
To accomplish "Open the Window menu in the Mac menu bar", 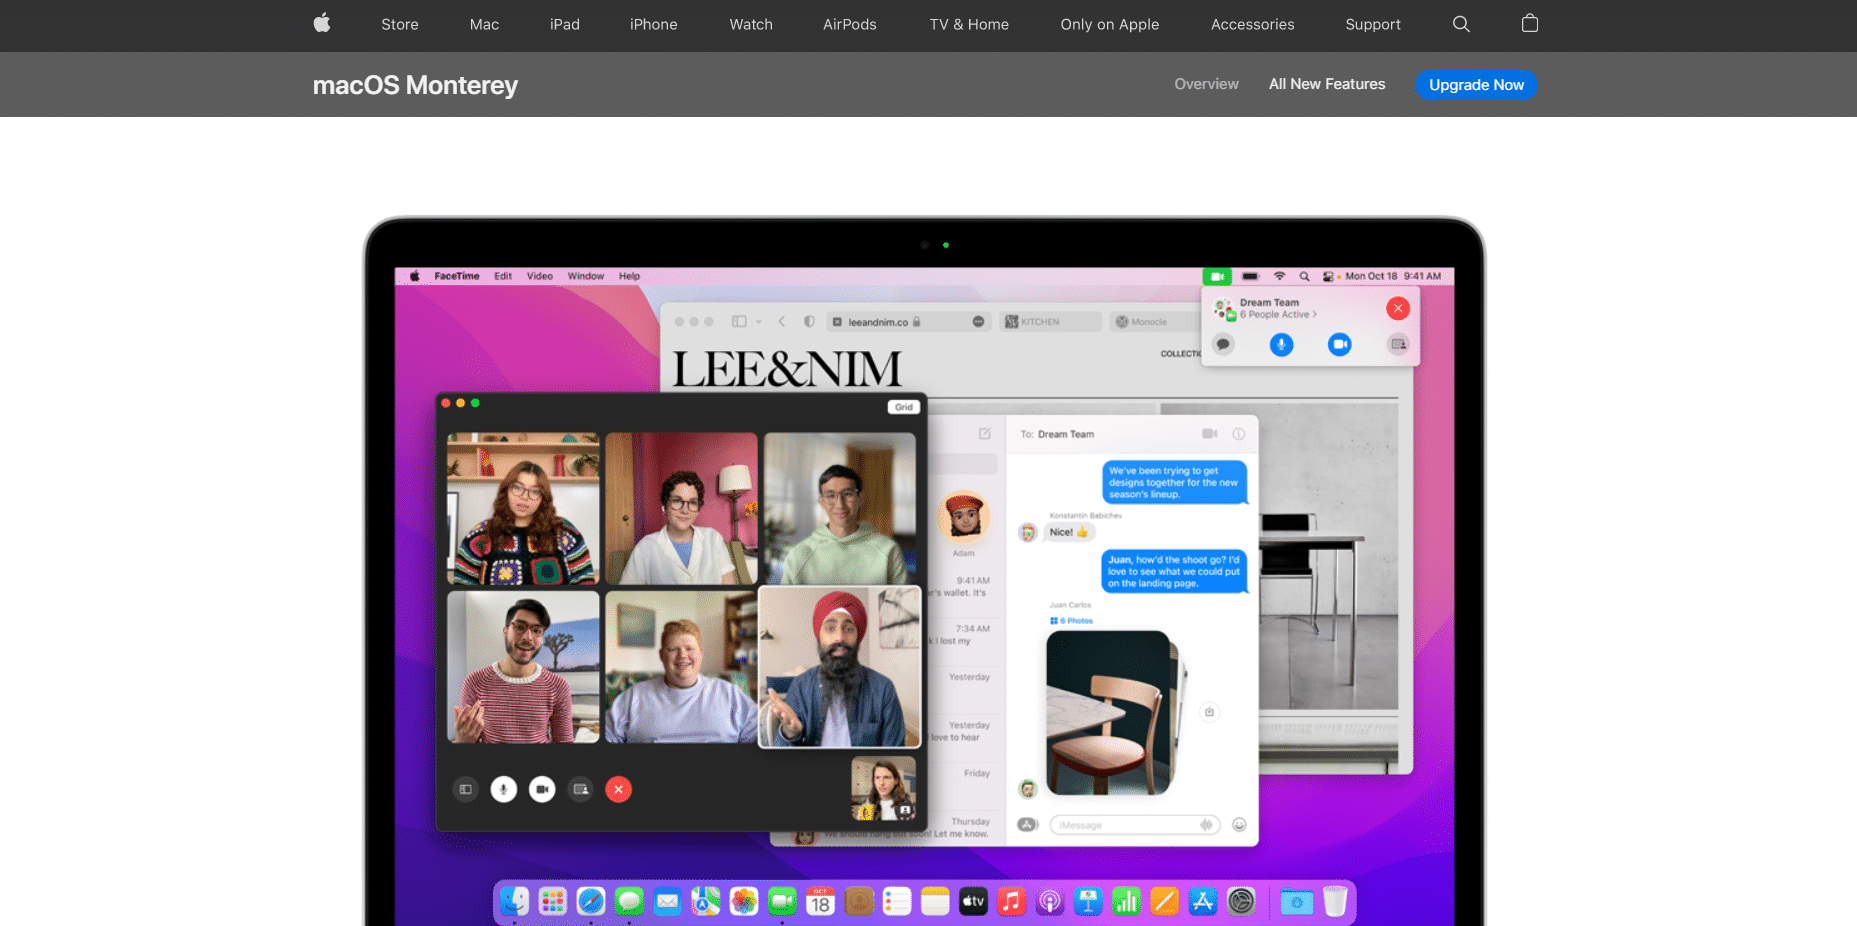I will (x=586, y=276).
